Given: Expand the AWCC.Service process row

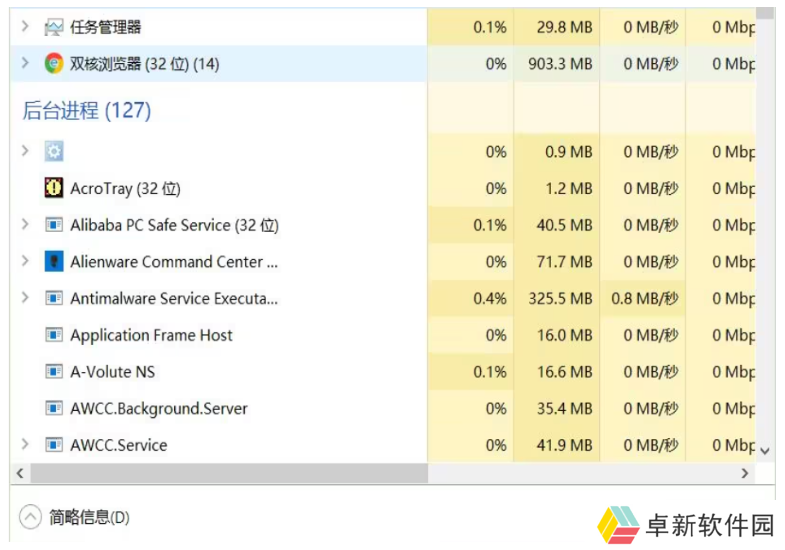Looking at the screenshot, I should [x=25, y=445].
